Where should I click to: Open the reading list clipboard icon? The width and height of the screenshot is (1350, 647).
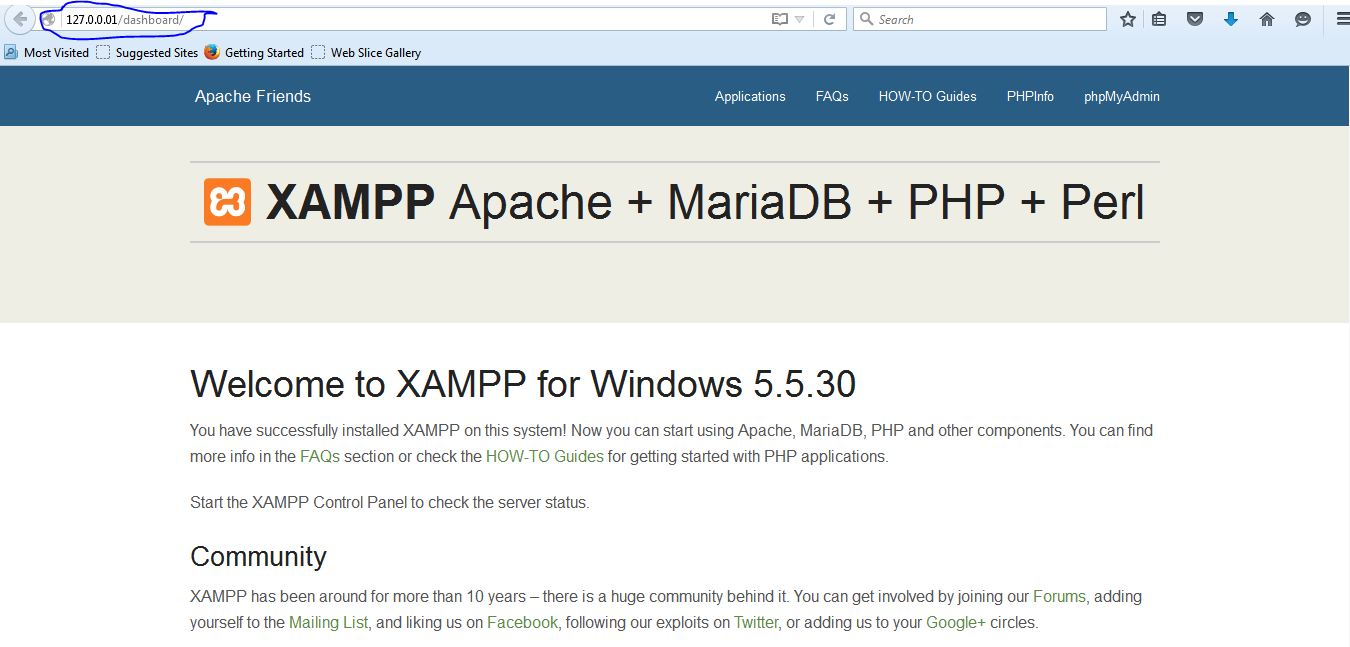pyautogui.click(x=1159, y=18)
